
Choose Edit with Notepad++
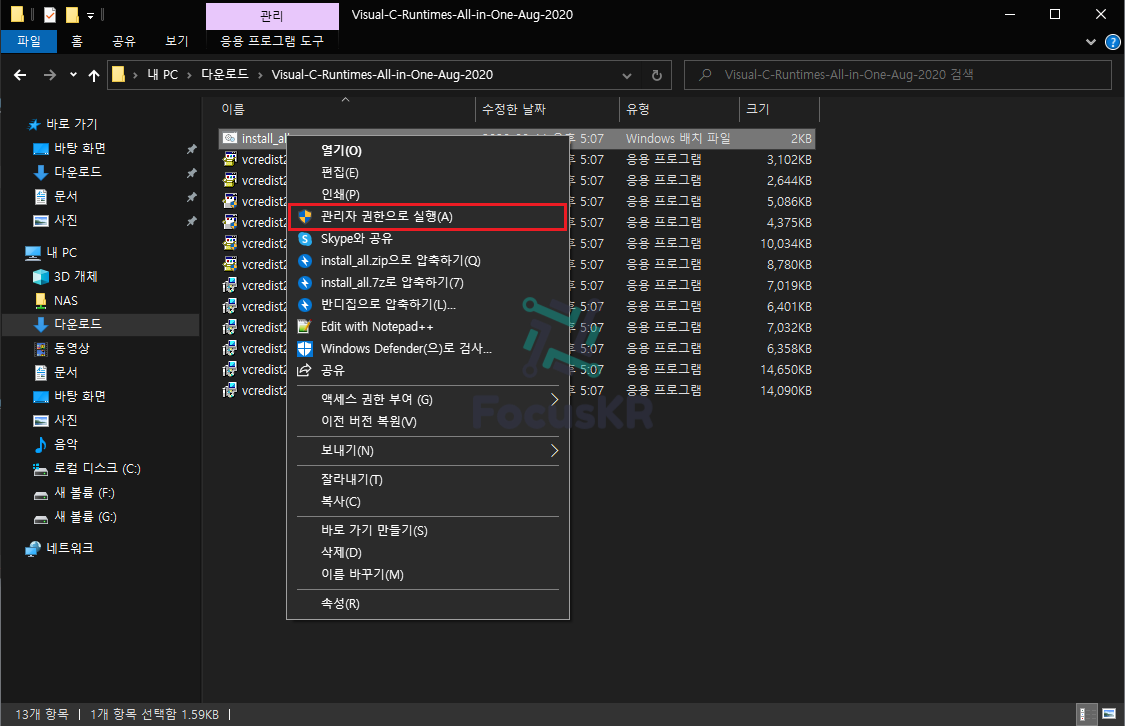point(428,326)
